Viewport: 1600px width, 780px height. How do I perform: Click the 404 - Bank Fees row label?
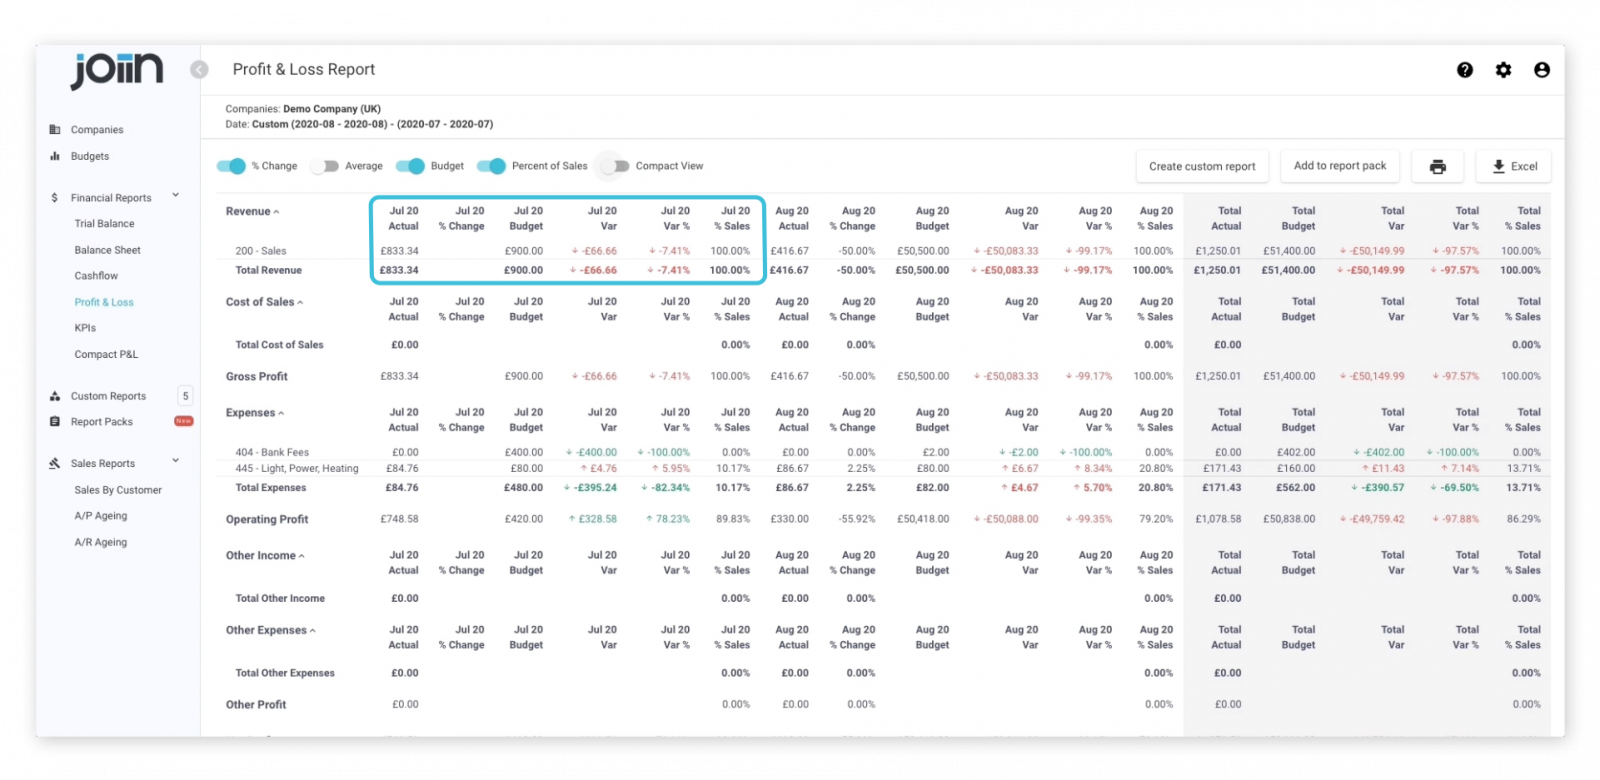pyautogui.click(x=272, y=453)
